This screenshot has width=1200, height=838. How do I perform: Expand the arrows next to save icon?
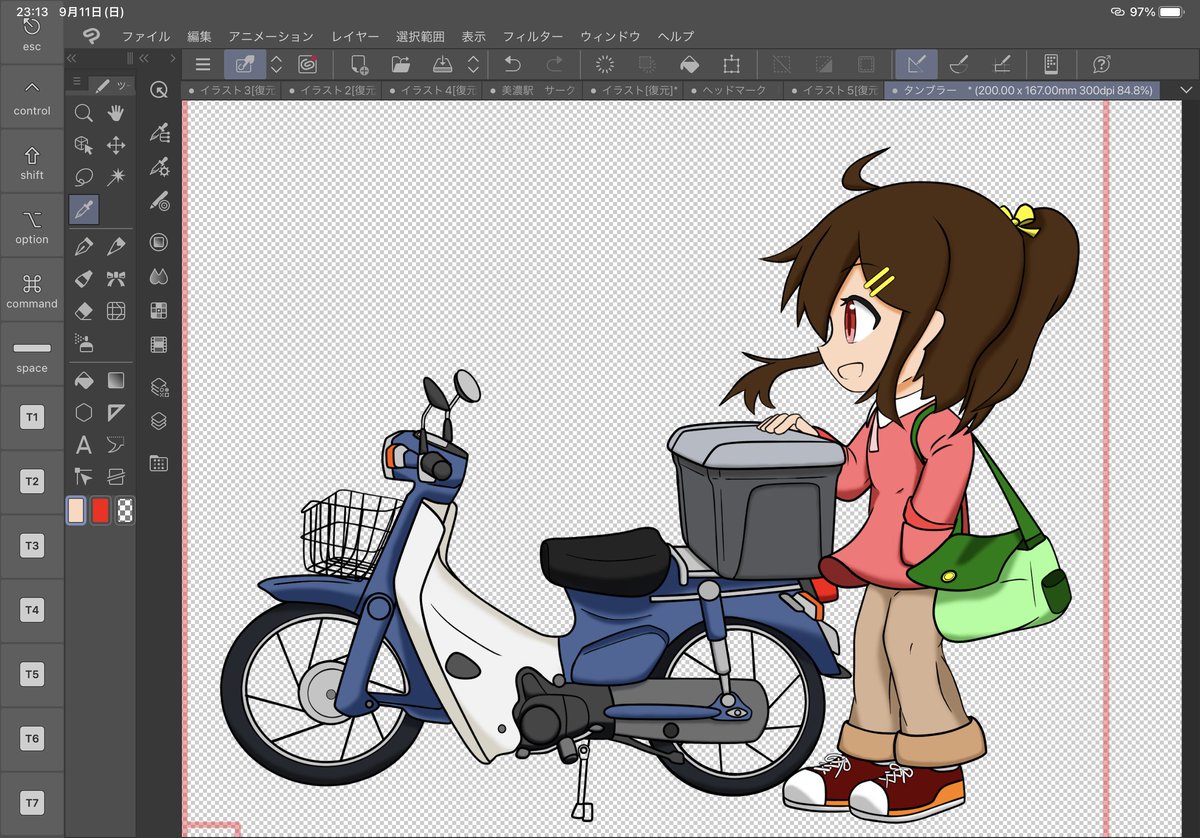(x=474, y=64)
